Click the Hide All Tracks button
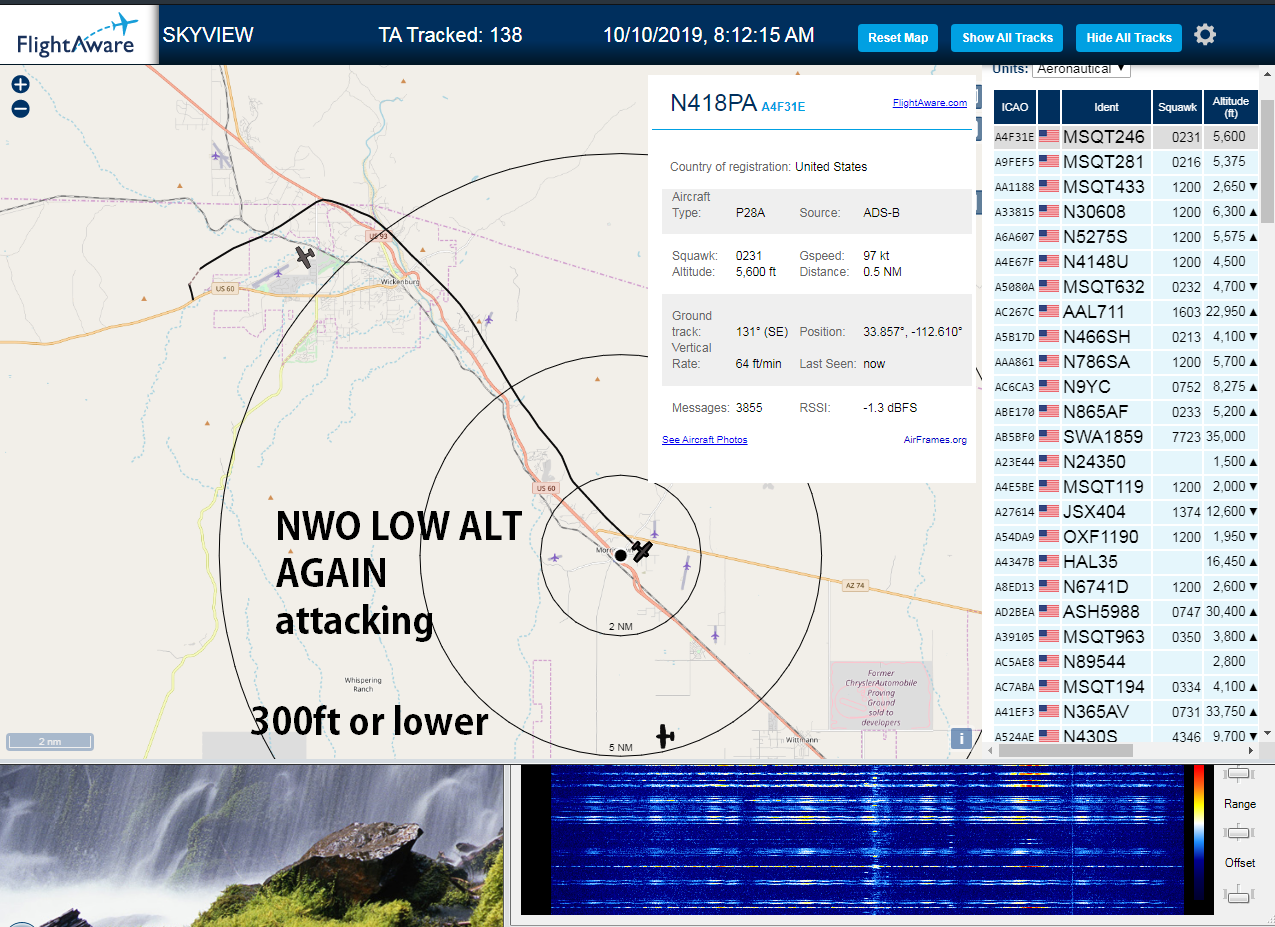 1129,38
